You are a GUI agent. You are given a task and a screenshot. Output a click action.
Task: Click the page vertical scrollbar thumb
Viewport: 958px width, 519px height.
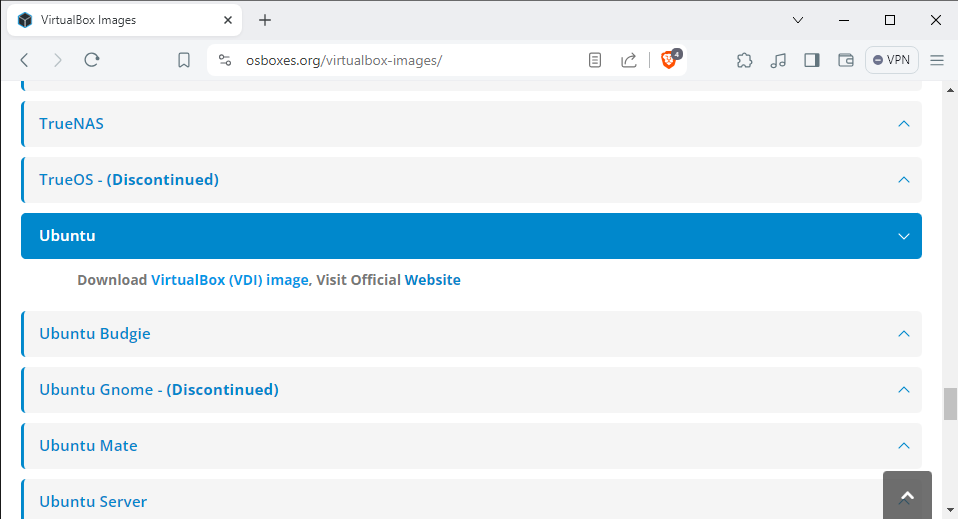coord(950,404)
